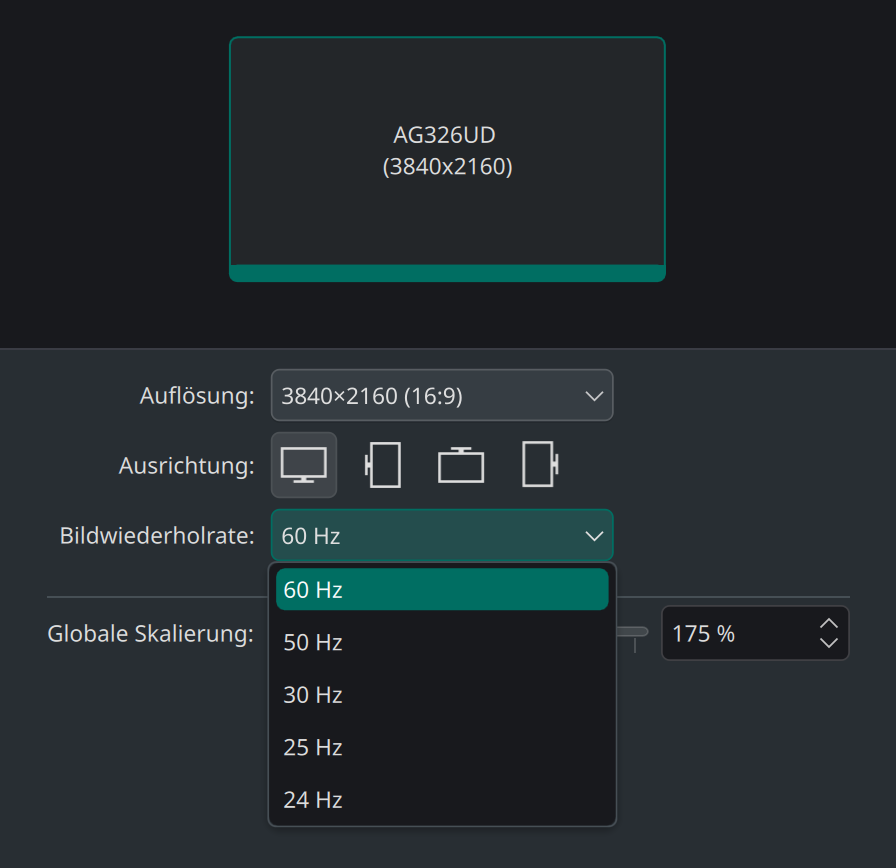Viewport: 896px width, 868px height.
Task: Pick the rotate-right portrait orientation icon
Action: pyautogui.click(x=540, y=465)
